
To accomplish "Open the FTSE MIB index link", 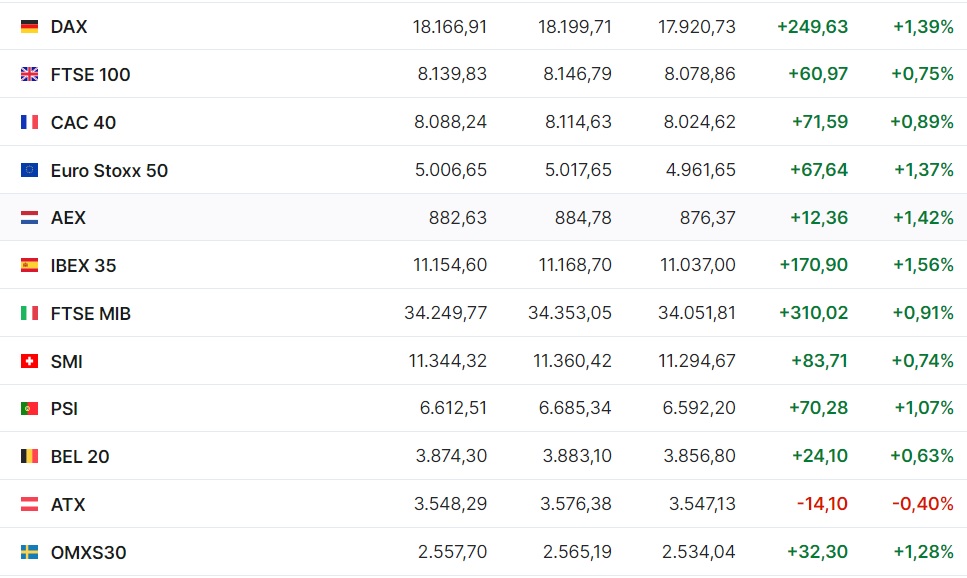I will point(91,313).
